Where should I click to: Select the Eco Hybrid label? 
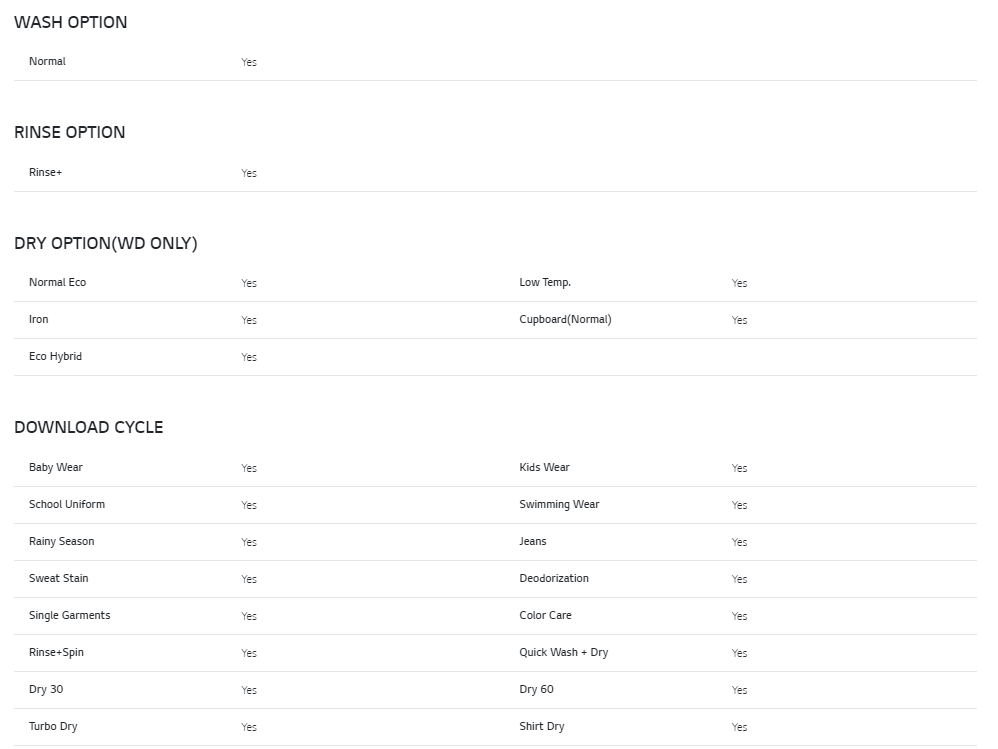[55, 356]
